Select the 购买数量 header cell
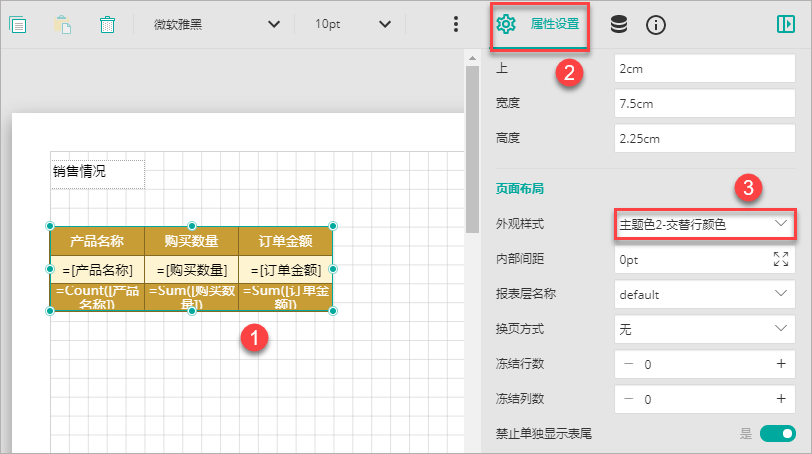This screenshot has height=454, width=812. (x=192, y=241)
